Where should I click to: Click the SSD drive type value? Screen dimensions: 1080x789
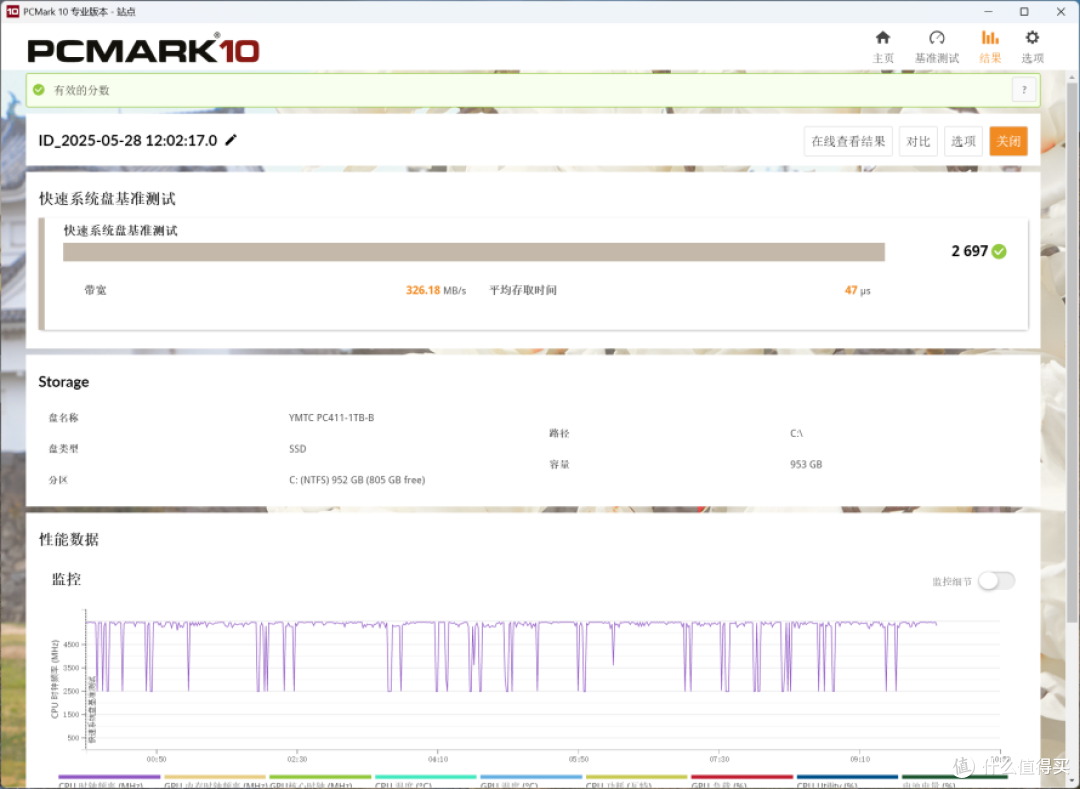(298, 448)
